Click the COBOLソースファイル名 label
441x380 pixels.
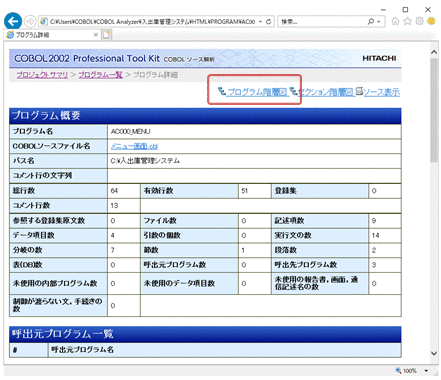pos(51,146)
